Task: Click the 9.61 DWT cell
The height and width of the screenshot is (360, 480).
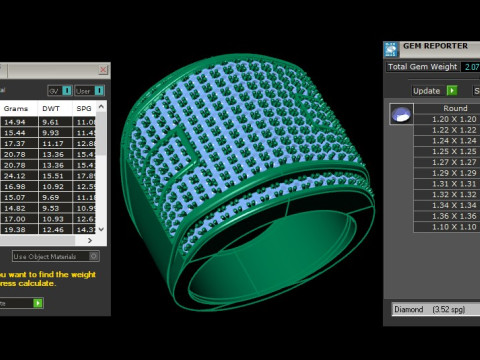Action: (55, 122)
